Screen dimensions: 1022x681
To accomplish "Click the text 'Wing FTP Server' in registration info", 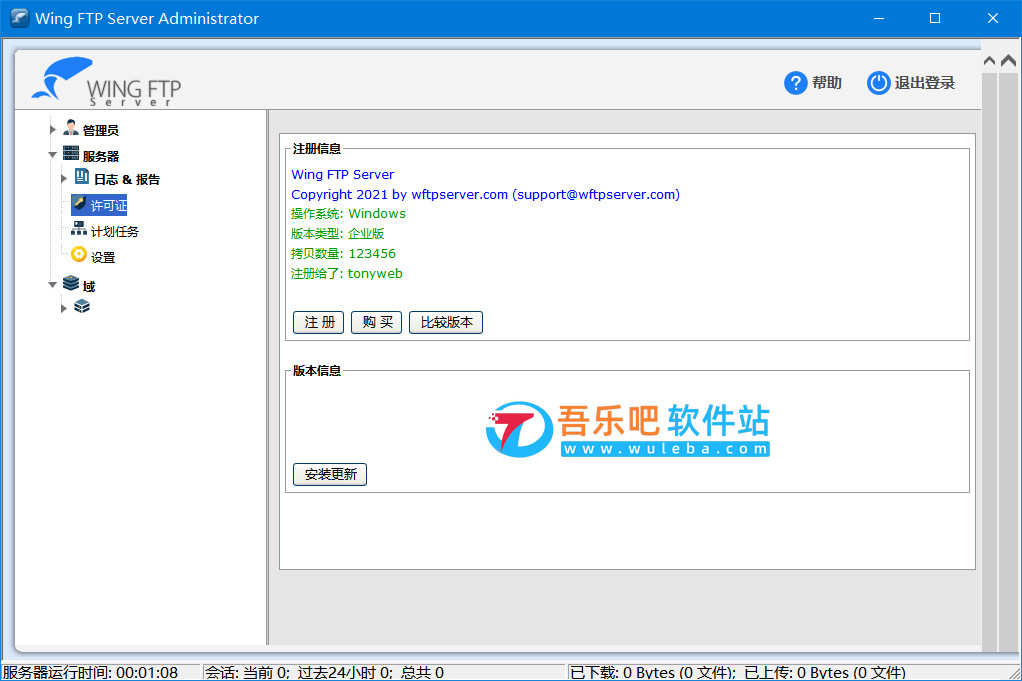I will [343, 175].
